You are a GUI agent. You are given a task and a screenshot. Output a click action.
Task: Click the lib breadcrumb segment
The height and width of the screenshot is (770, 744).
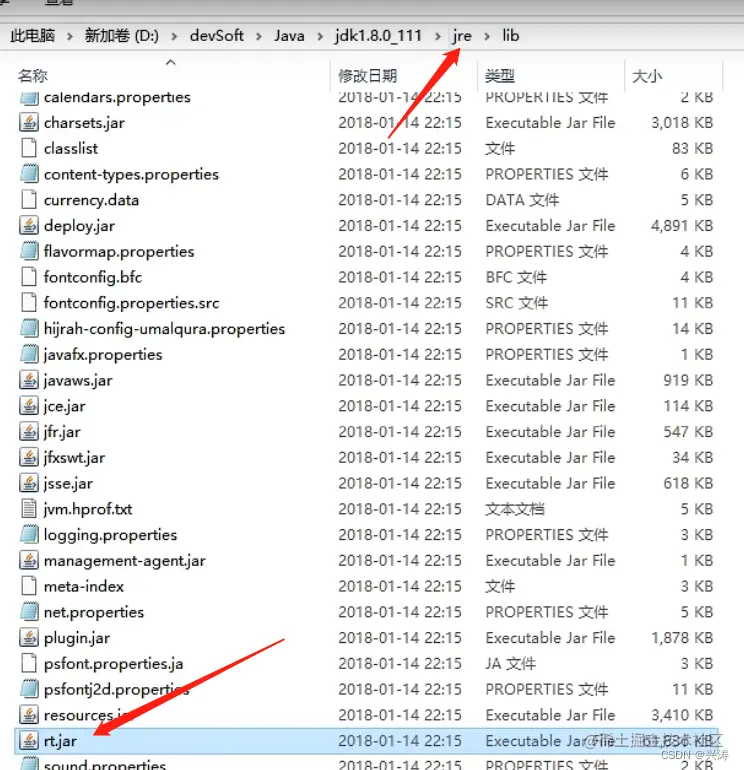(511, 36)
